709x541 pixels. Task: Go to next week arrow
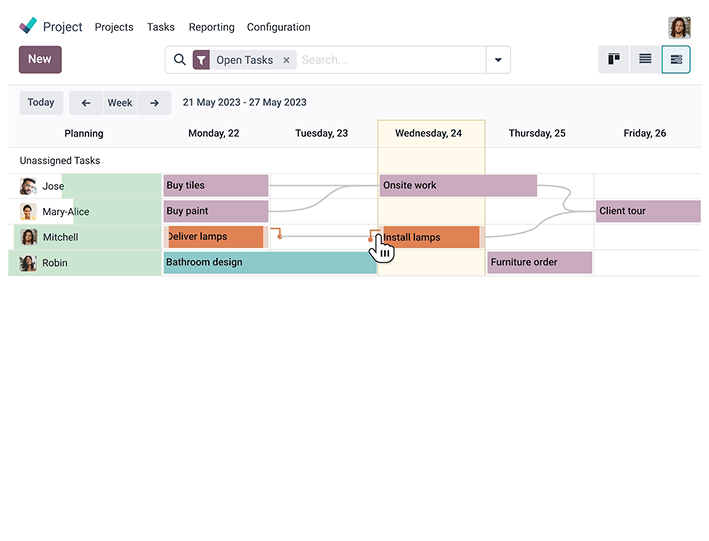click(154, 103)
